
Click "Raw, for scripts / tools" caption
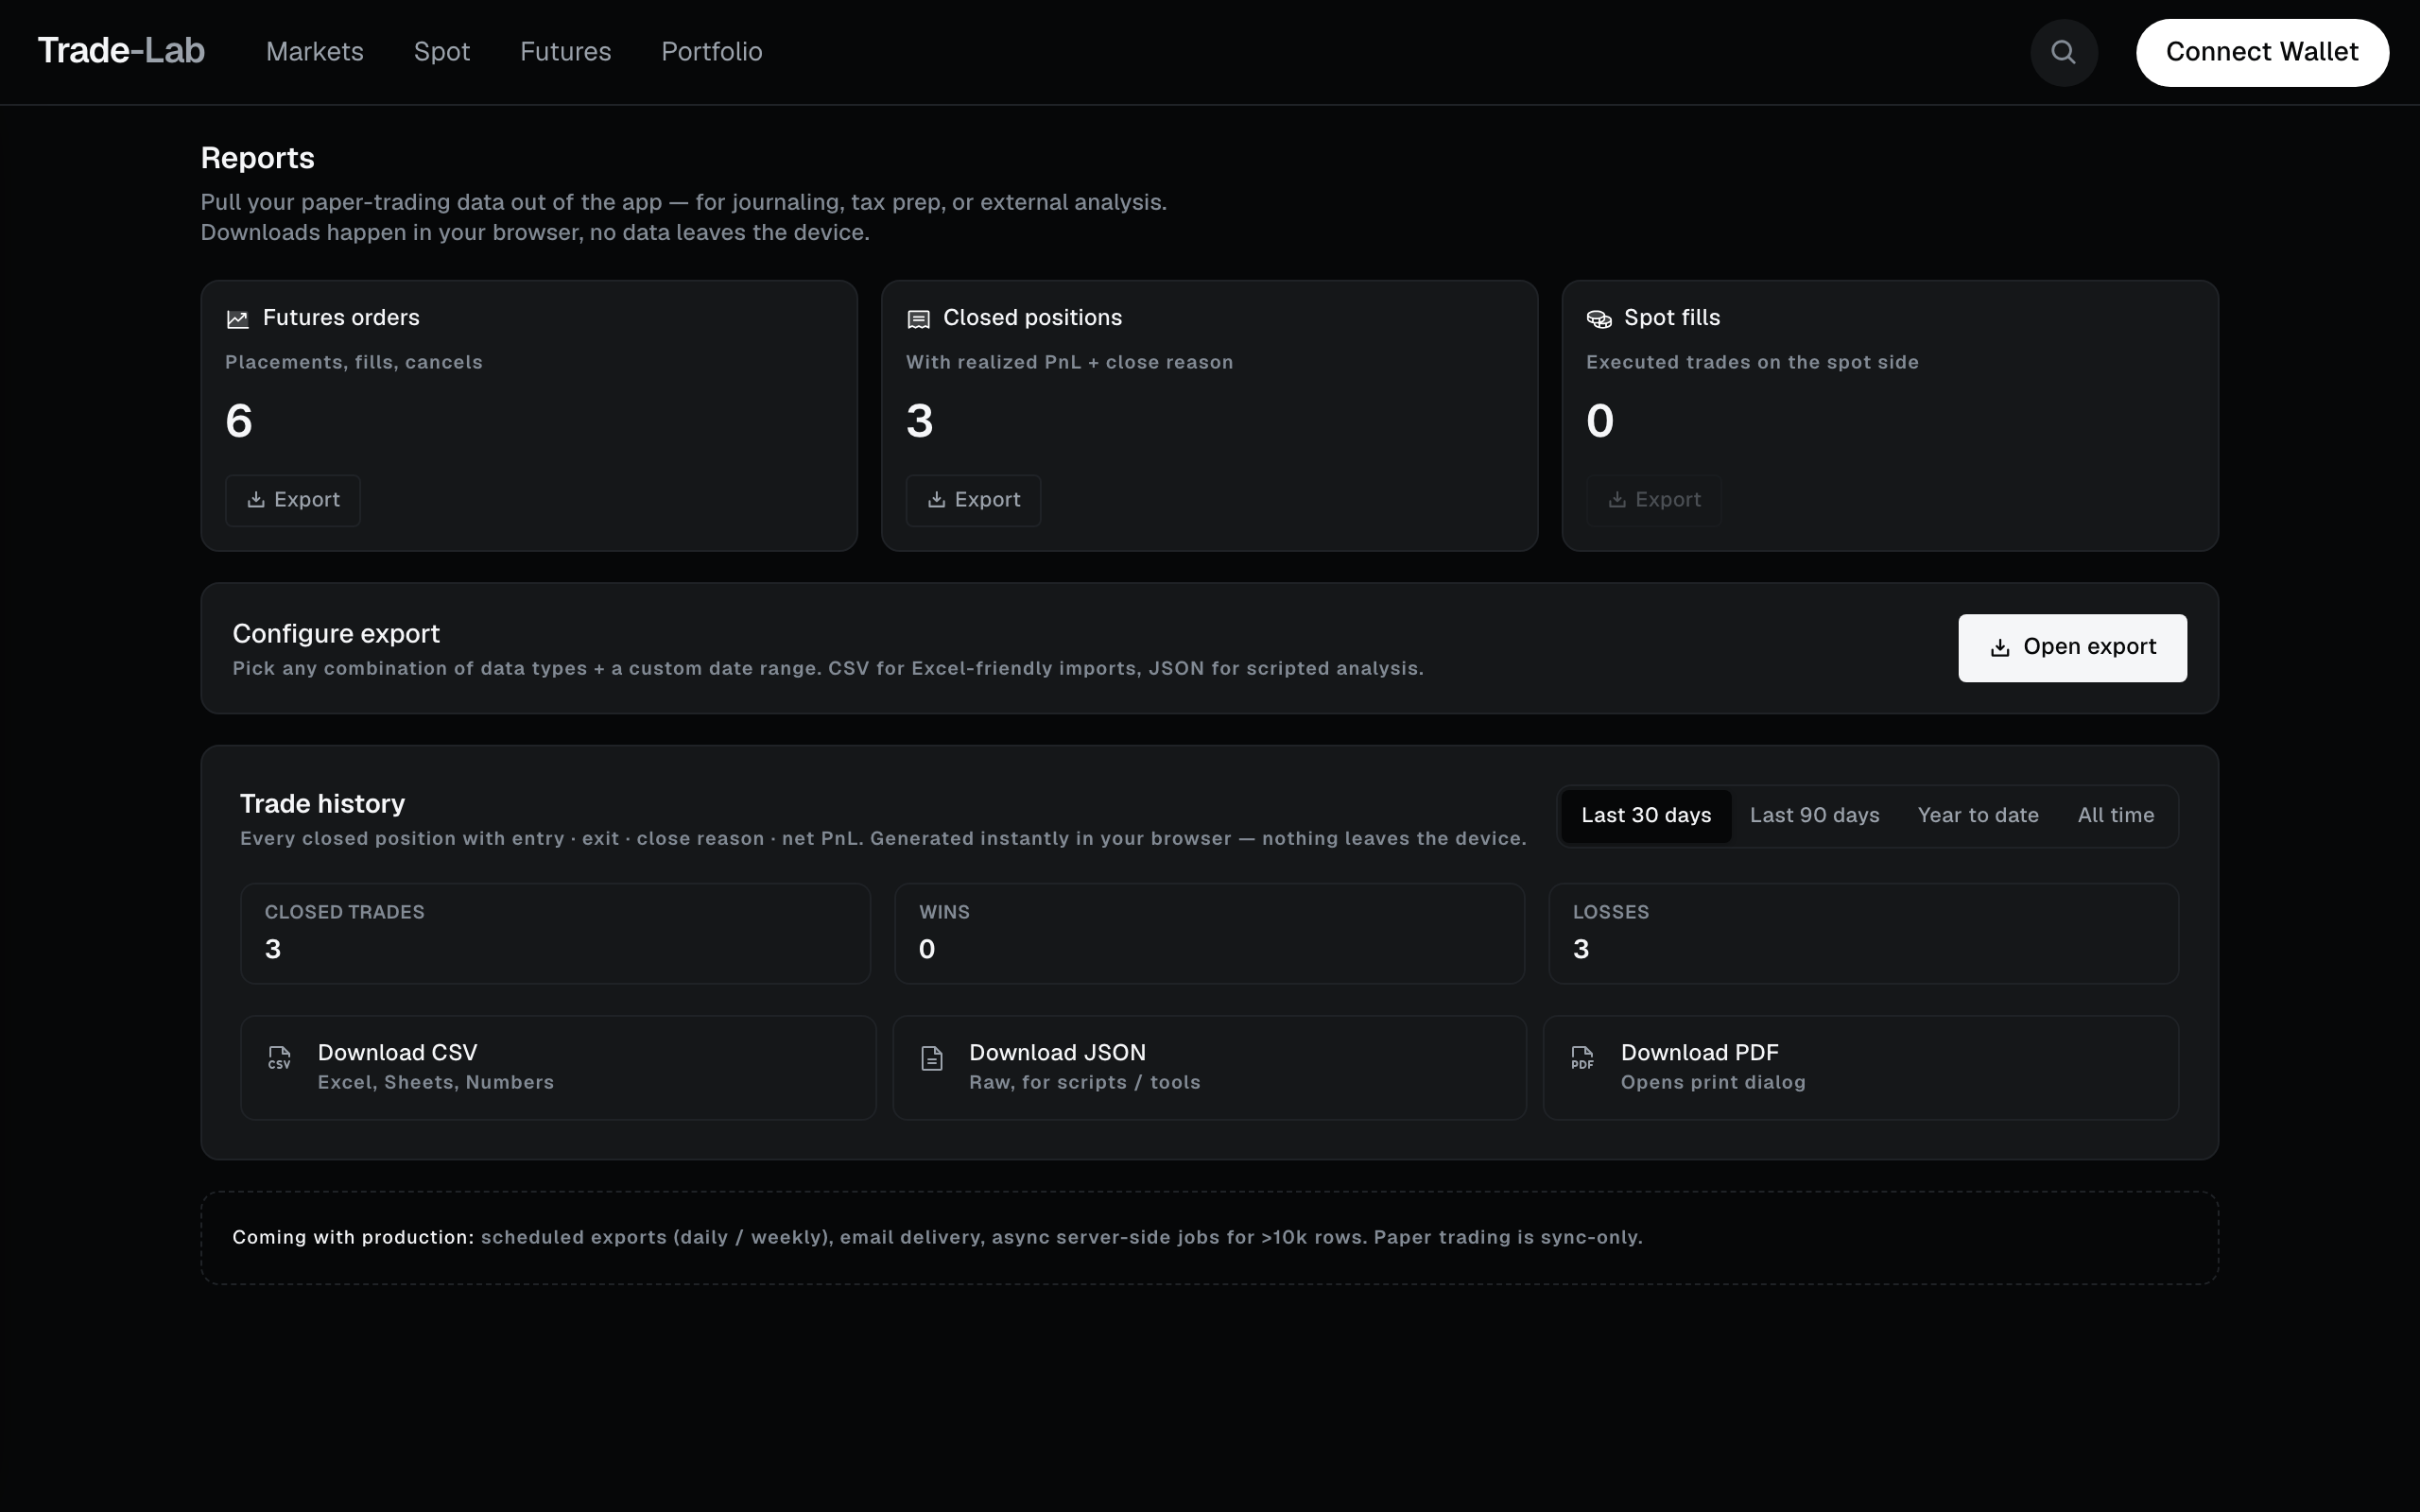(x=1084, y=1083)
